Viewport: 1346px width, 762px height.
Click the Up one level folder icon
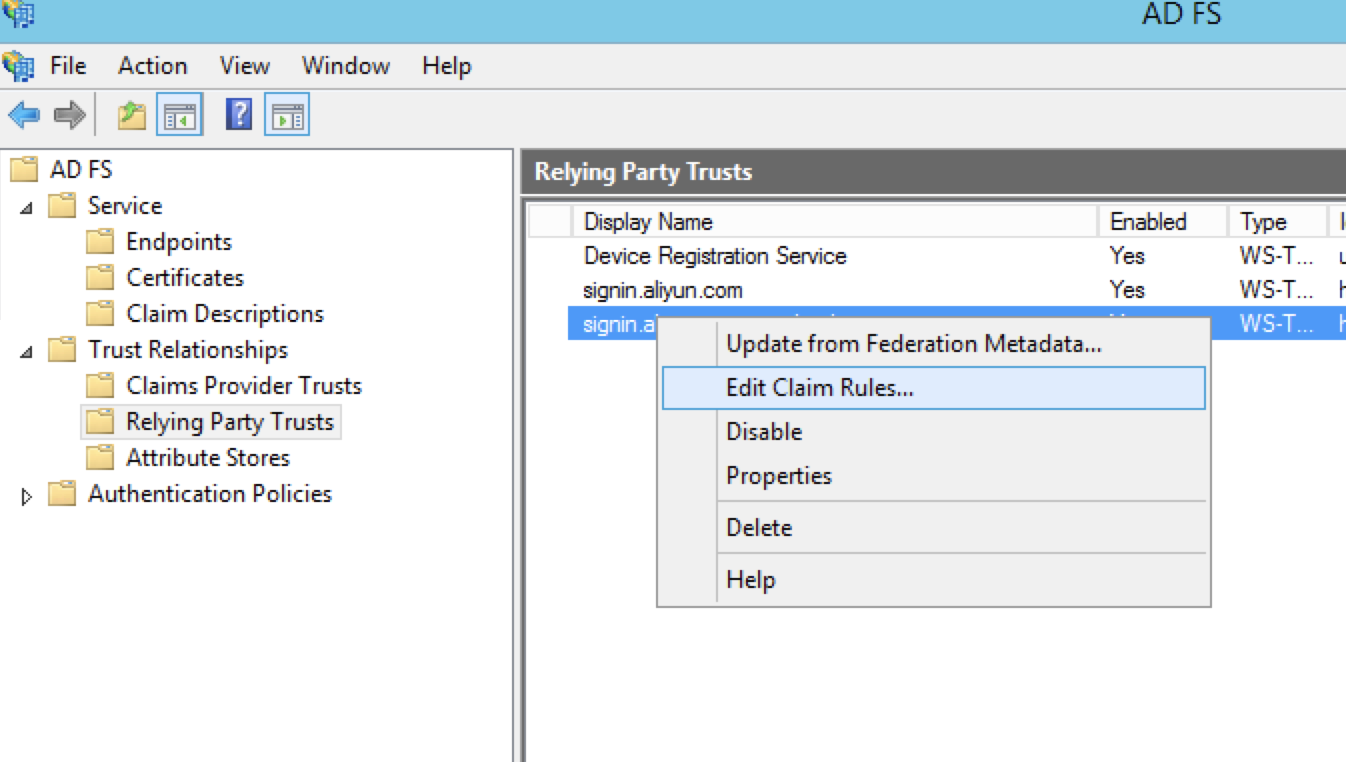pos(132,115)
